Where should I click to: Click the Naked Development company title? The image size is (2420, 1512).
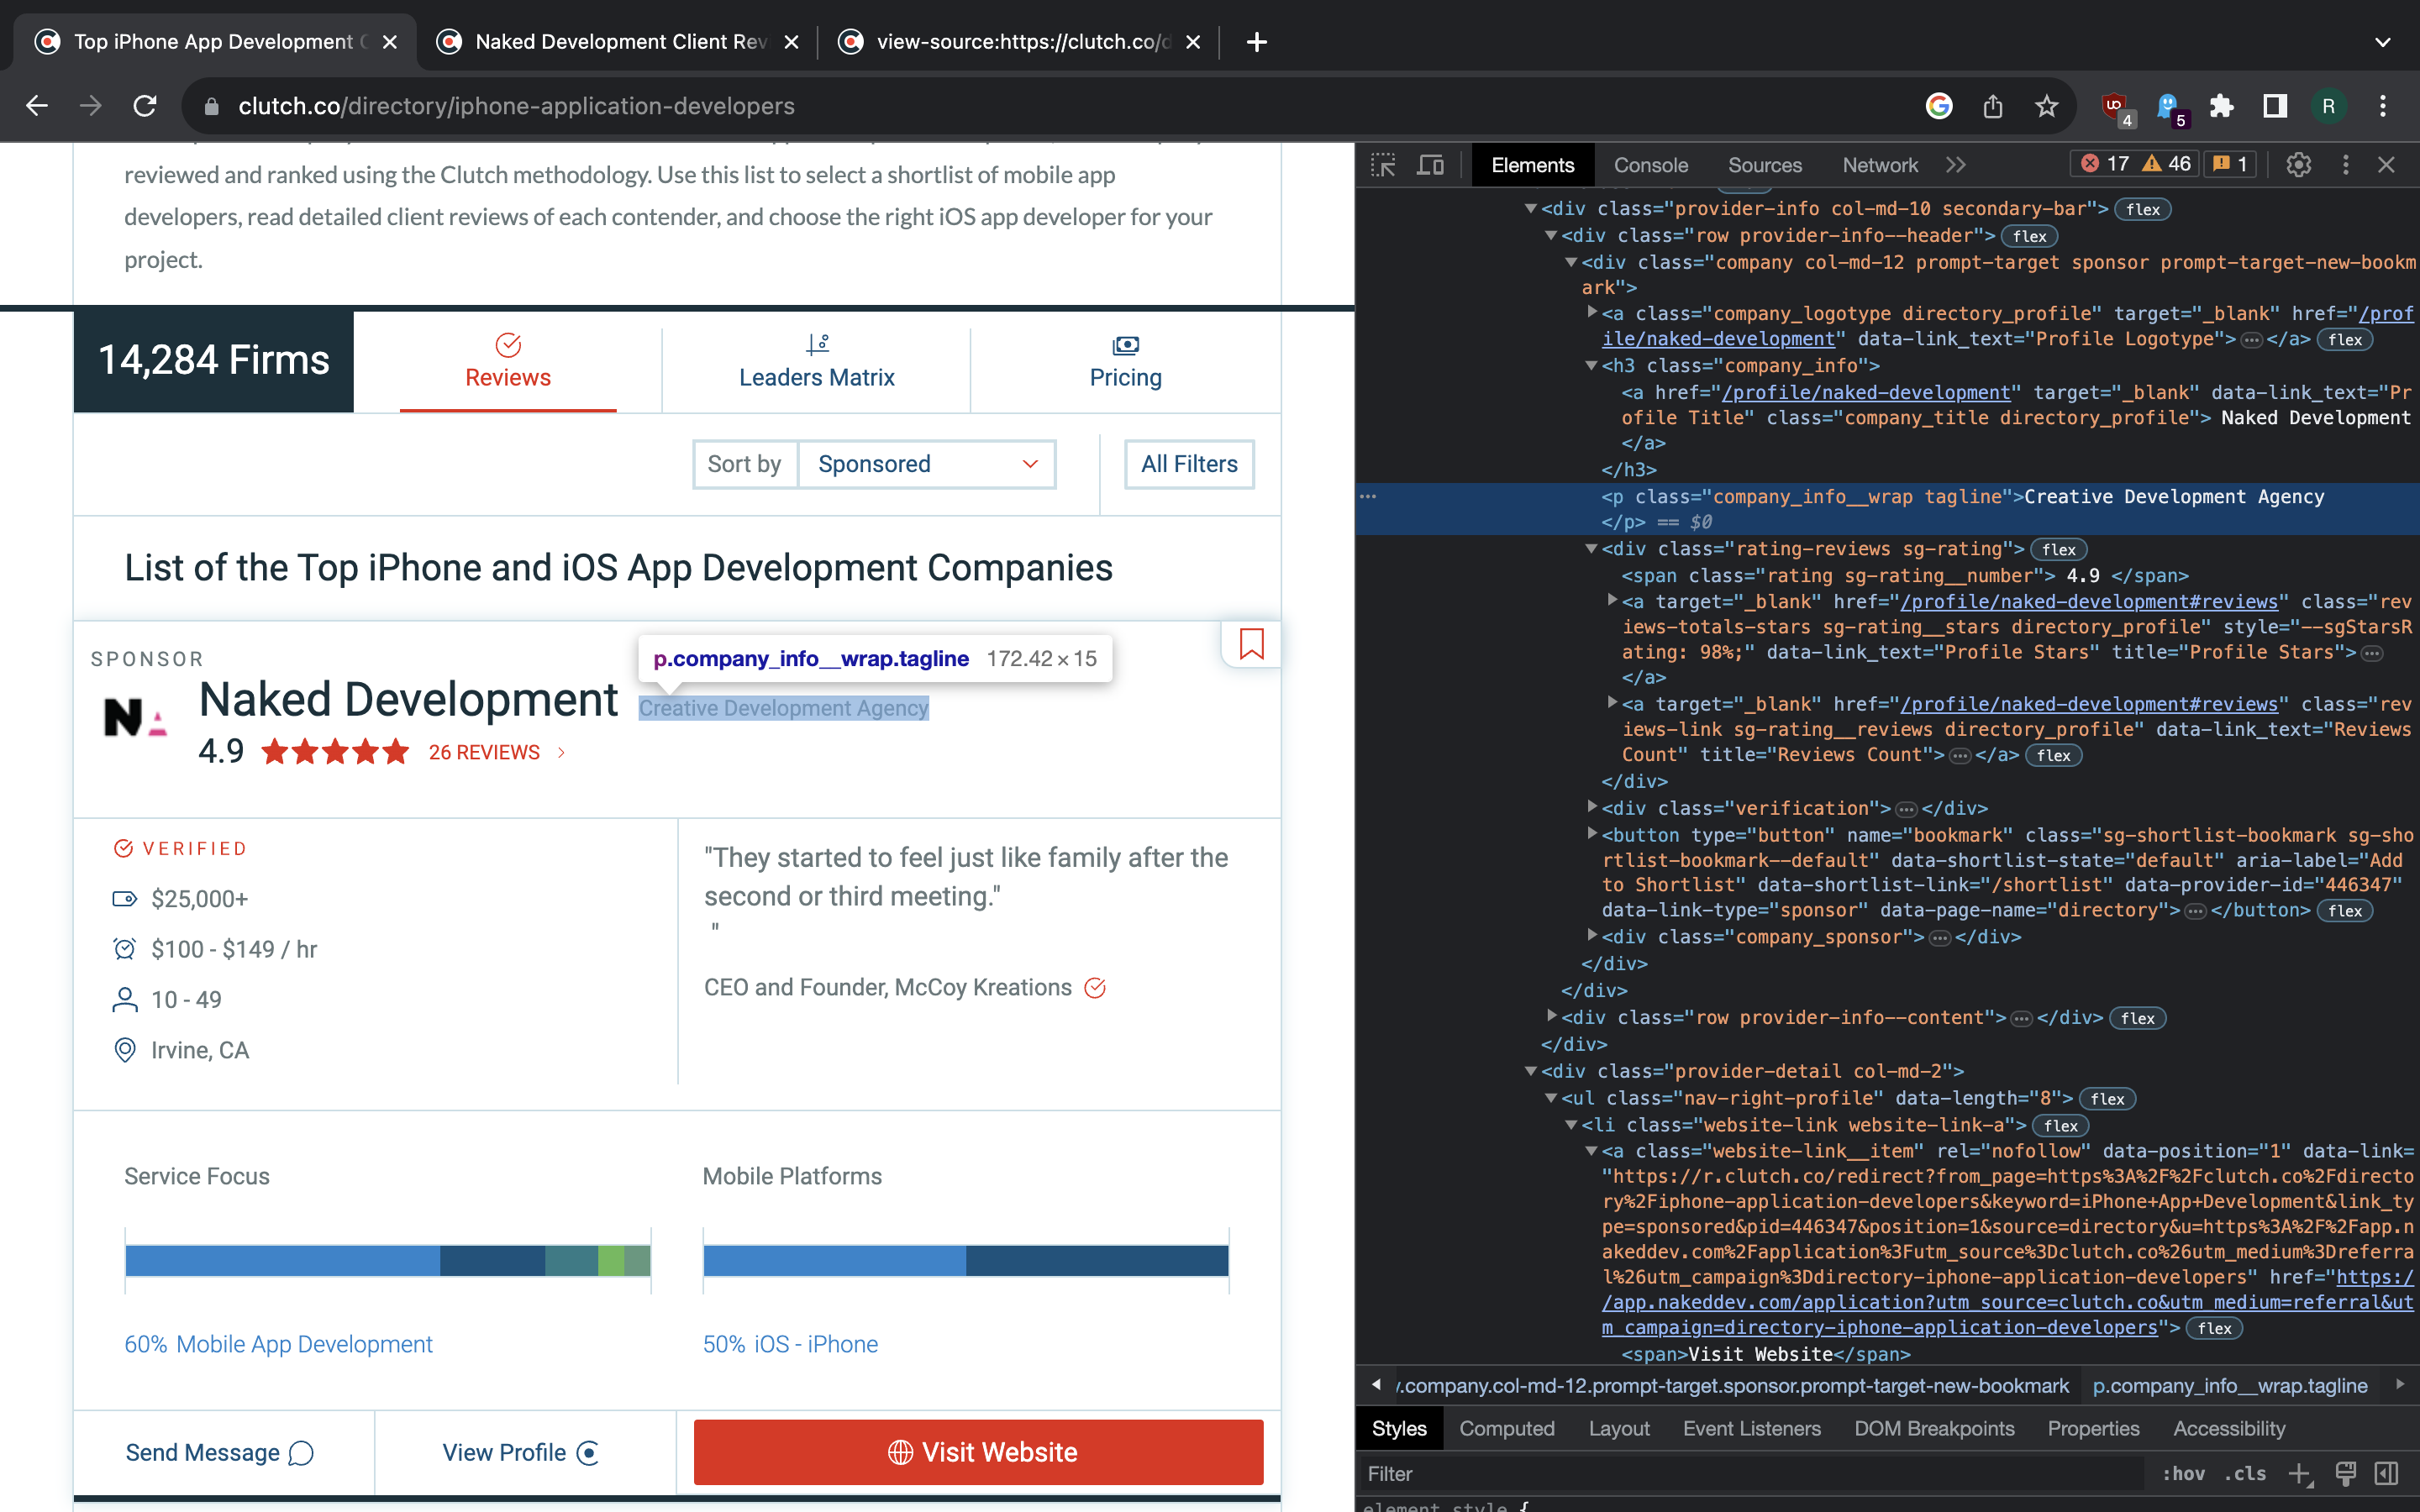click(408, 699)
